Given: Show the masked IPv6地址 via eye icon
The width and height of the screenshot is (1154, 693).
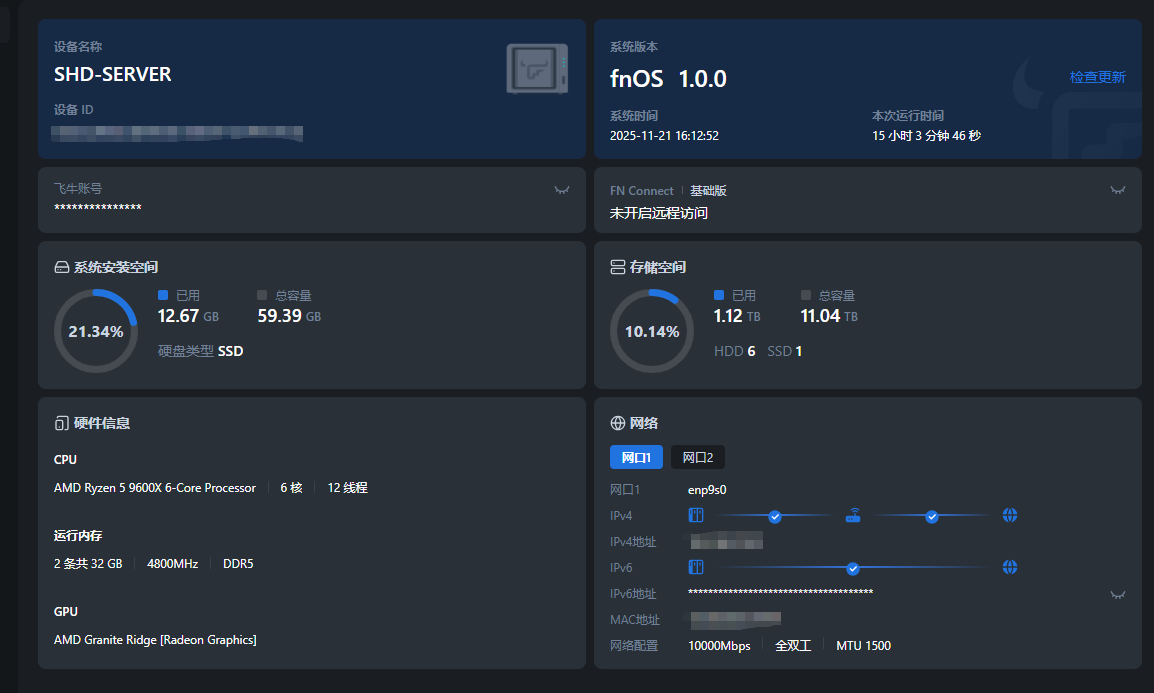Looking at the screenshot, I should coord(1118,594).
